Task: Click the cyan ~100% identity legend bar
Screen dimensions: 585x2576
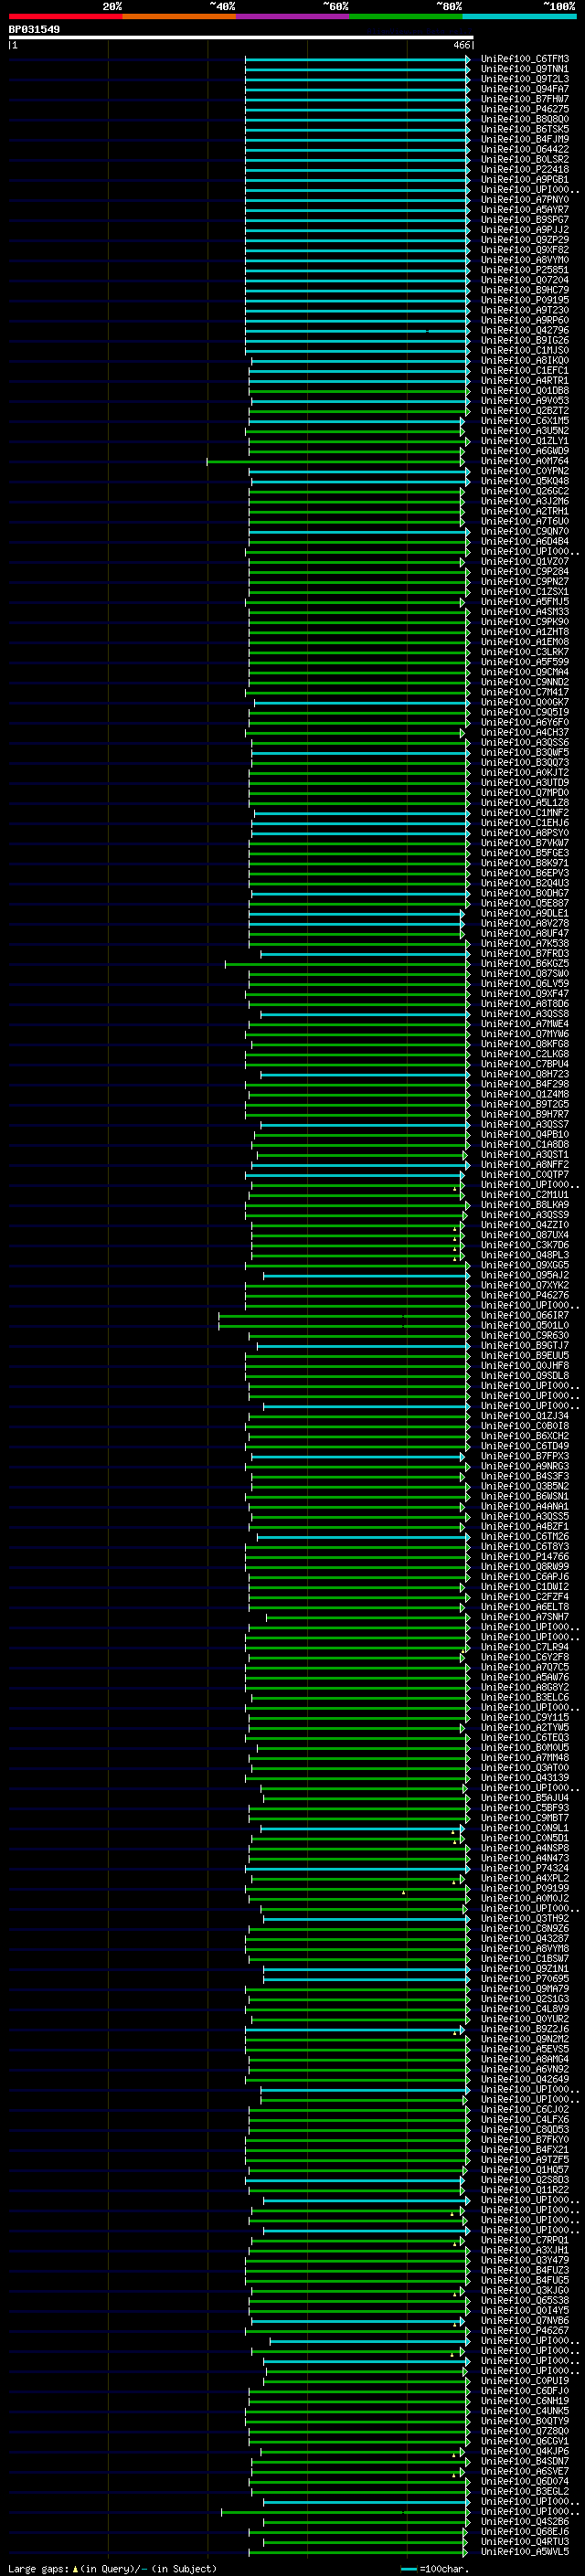Action: click(x=519, y=16)
